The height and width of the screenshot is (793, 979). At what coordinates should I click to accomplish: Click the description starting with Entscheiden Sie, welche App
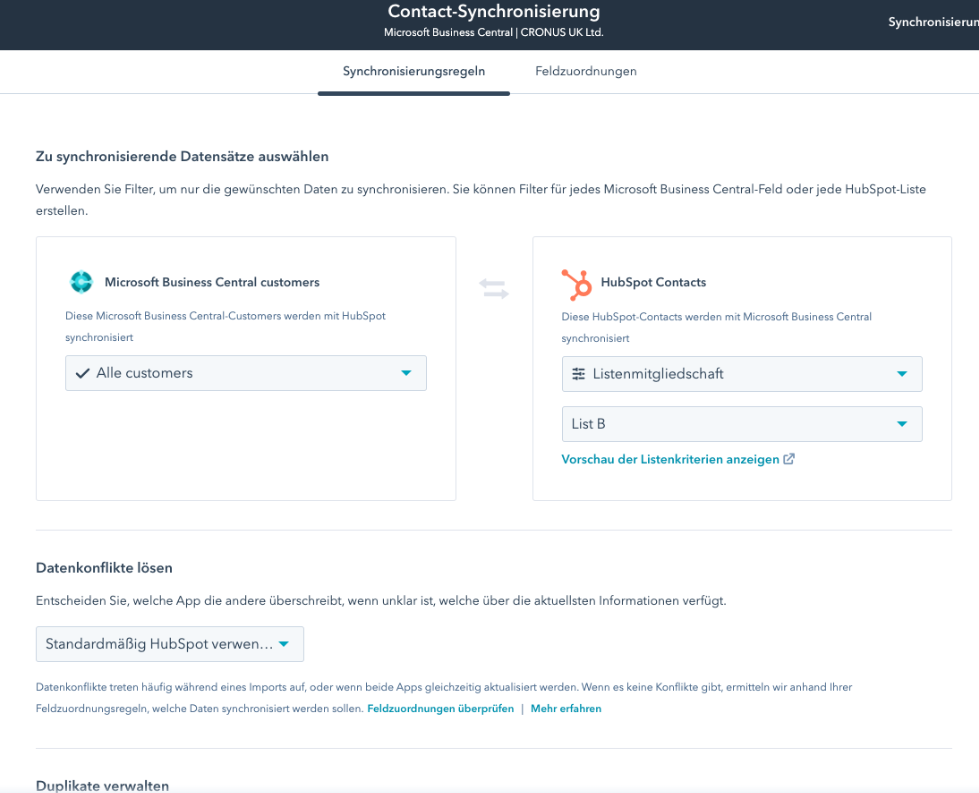tap(381, 601)
